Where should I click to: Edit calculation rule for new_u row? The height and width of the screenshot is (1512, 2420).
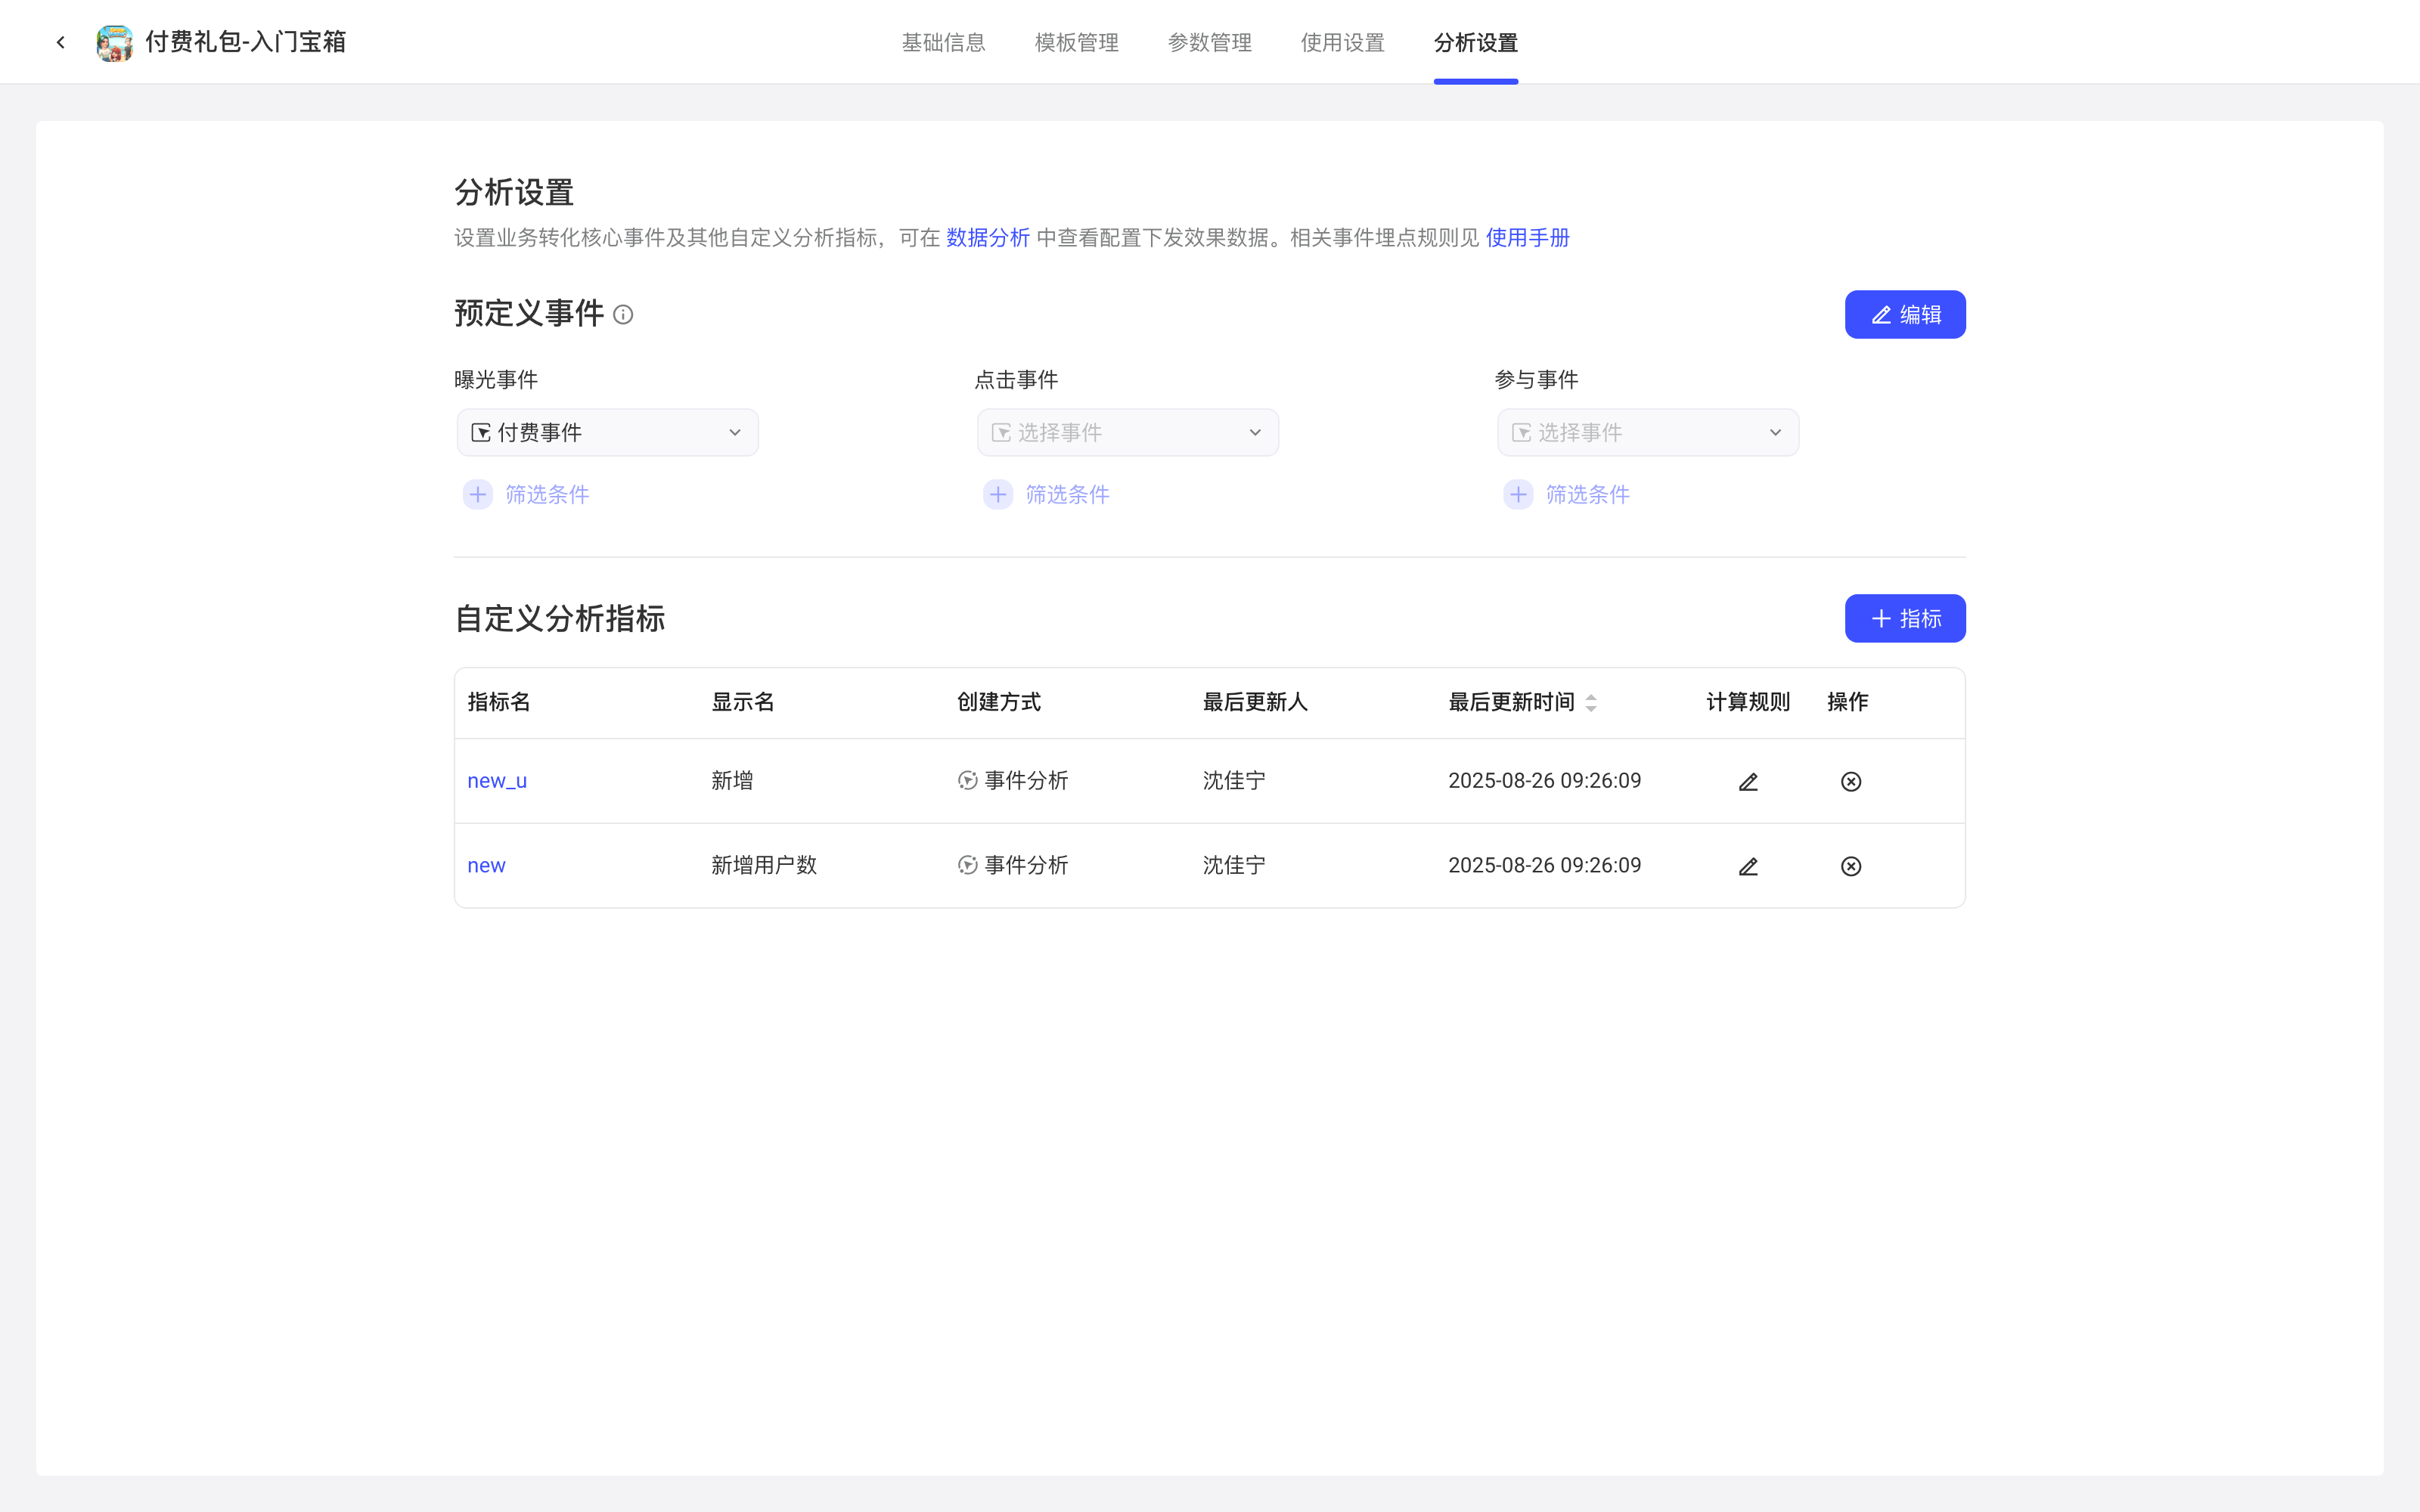(x=1747, y=781)
